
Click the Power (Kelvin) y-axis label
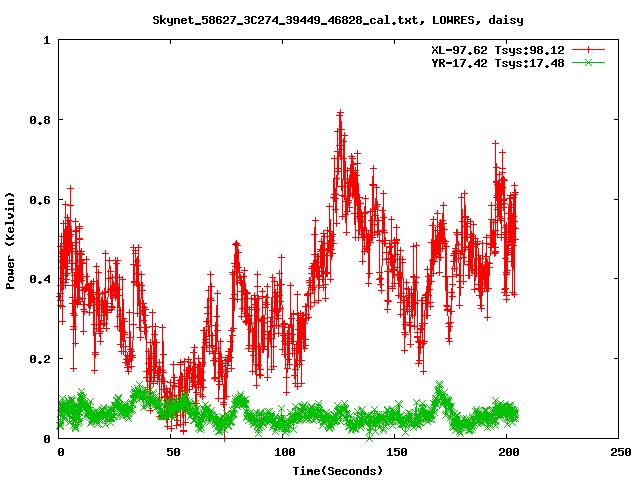tap(10, 241)
